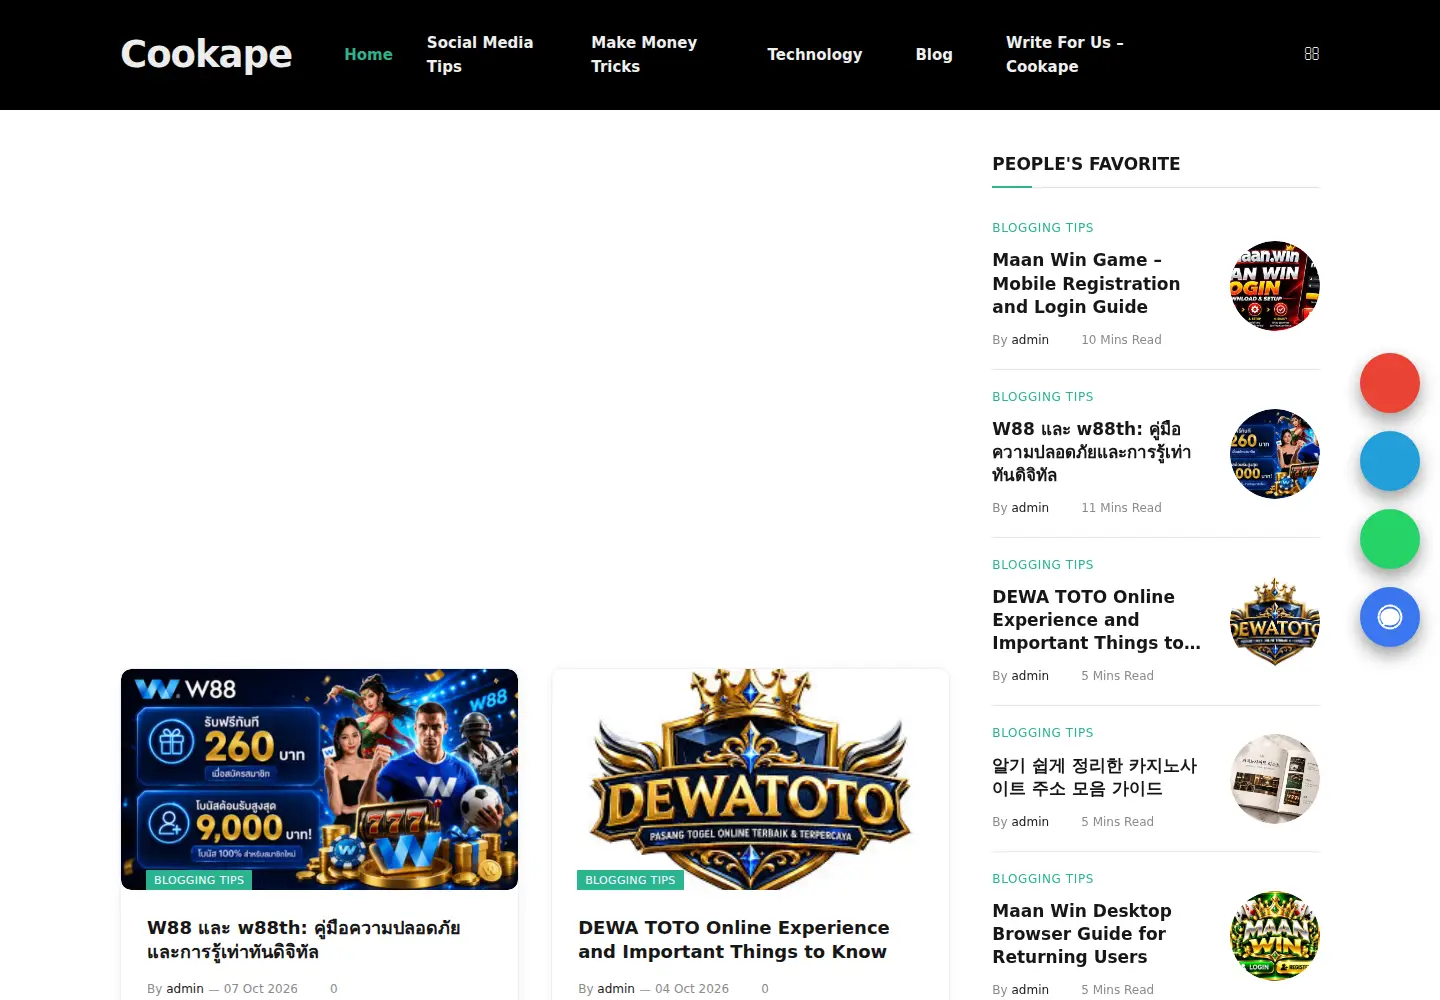This screenshot has height=1000, width=1440.
Task: Click Blogging Tips category above sidebar W88
Action: pyautogui.click(x=1042, y=397)
